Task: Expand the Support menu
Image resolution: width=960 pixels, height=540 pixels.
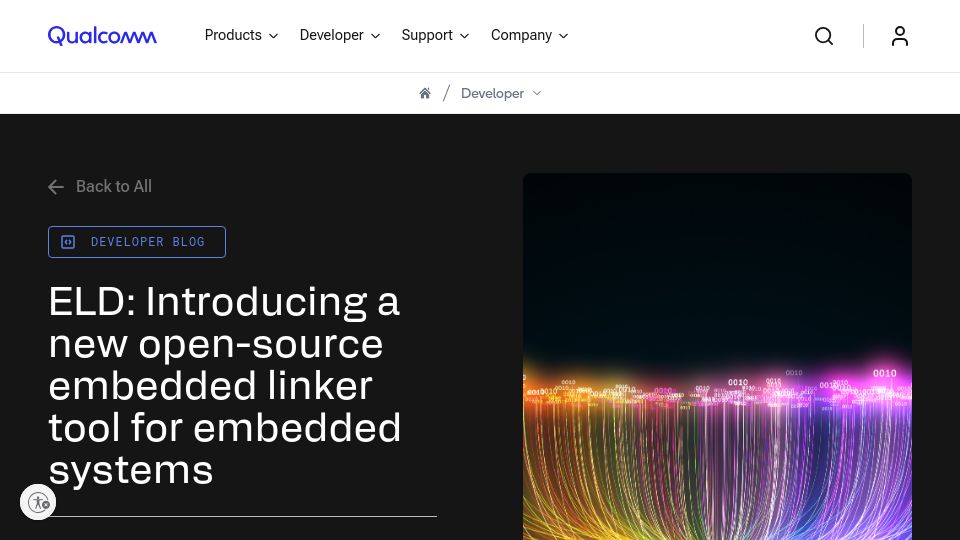Action: pos(435,36)
